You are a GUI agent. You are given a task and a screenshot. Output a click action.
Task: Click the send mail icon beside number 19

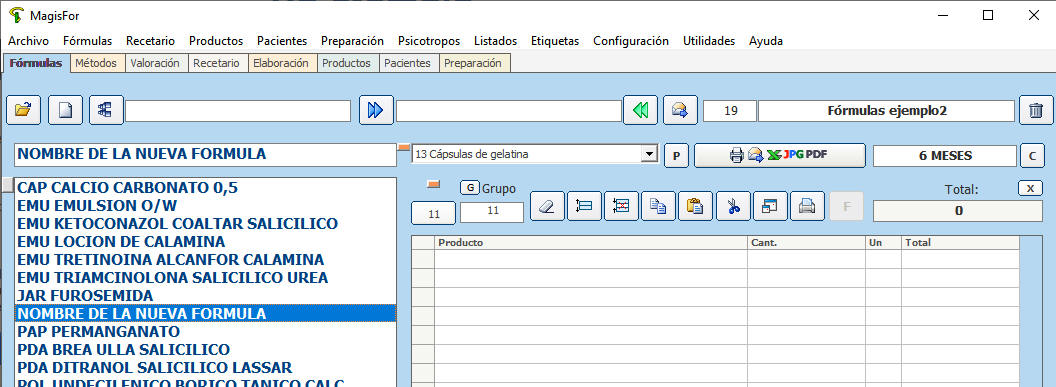tap(680, 110)
